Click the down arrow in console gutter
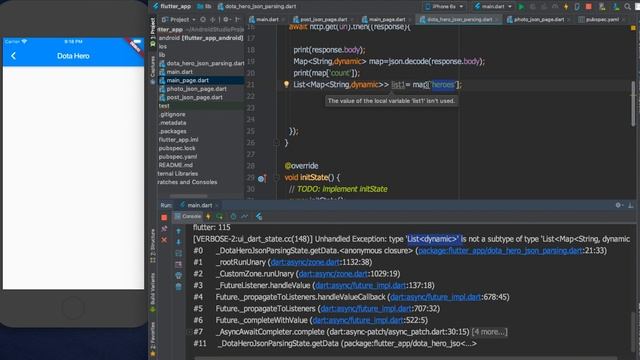Viewport: 640px width, 360px height. 179,242
